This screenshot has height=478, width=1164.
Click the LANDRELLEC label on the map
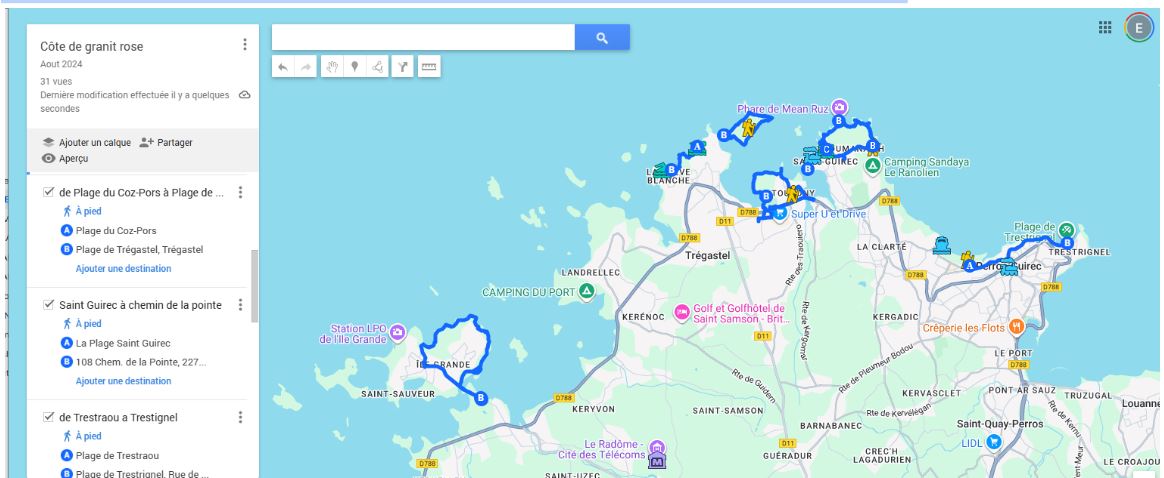click(591, 272)
